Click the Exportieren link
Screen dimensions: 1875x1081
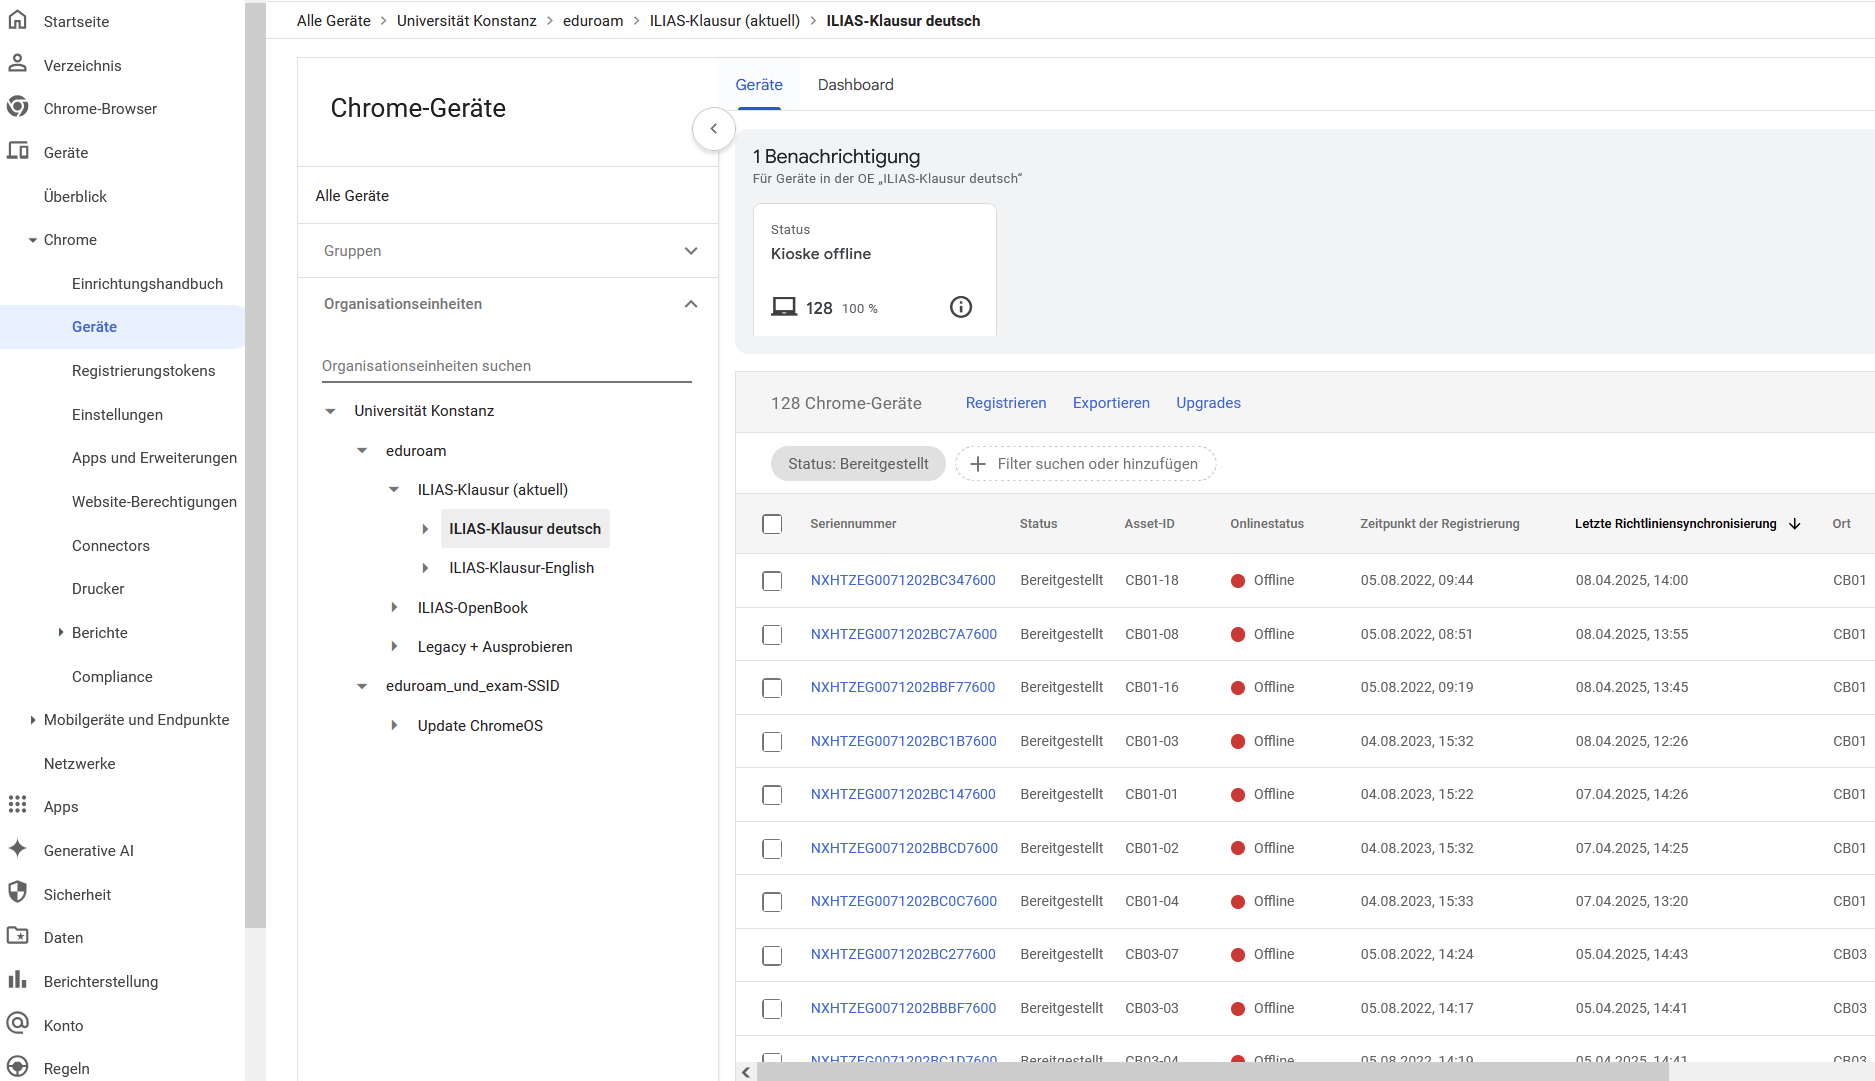pos(1111,403)
